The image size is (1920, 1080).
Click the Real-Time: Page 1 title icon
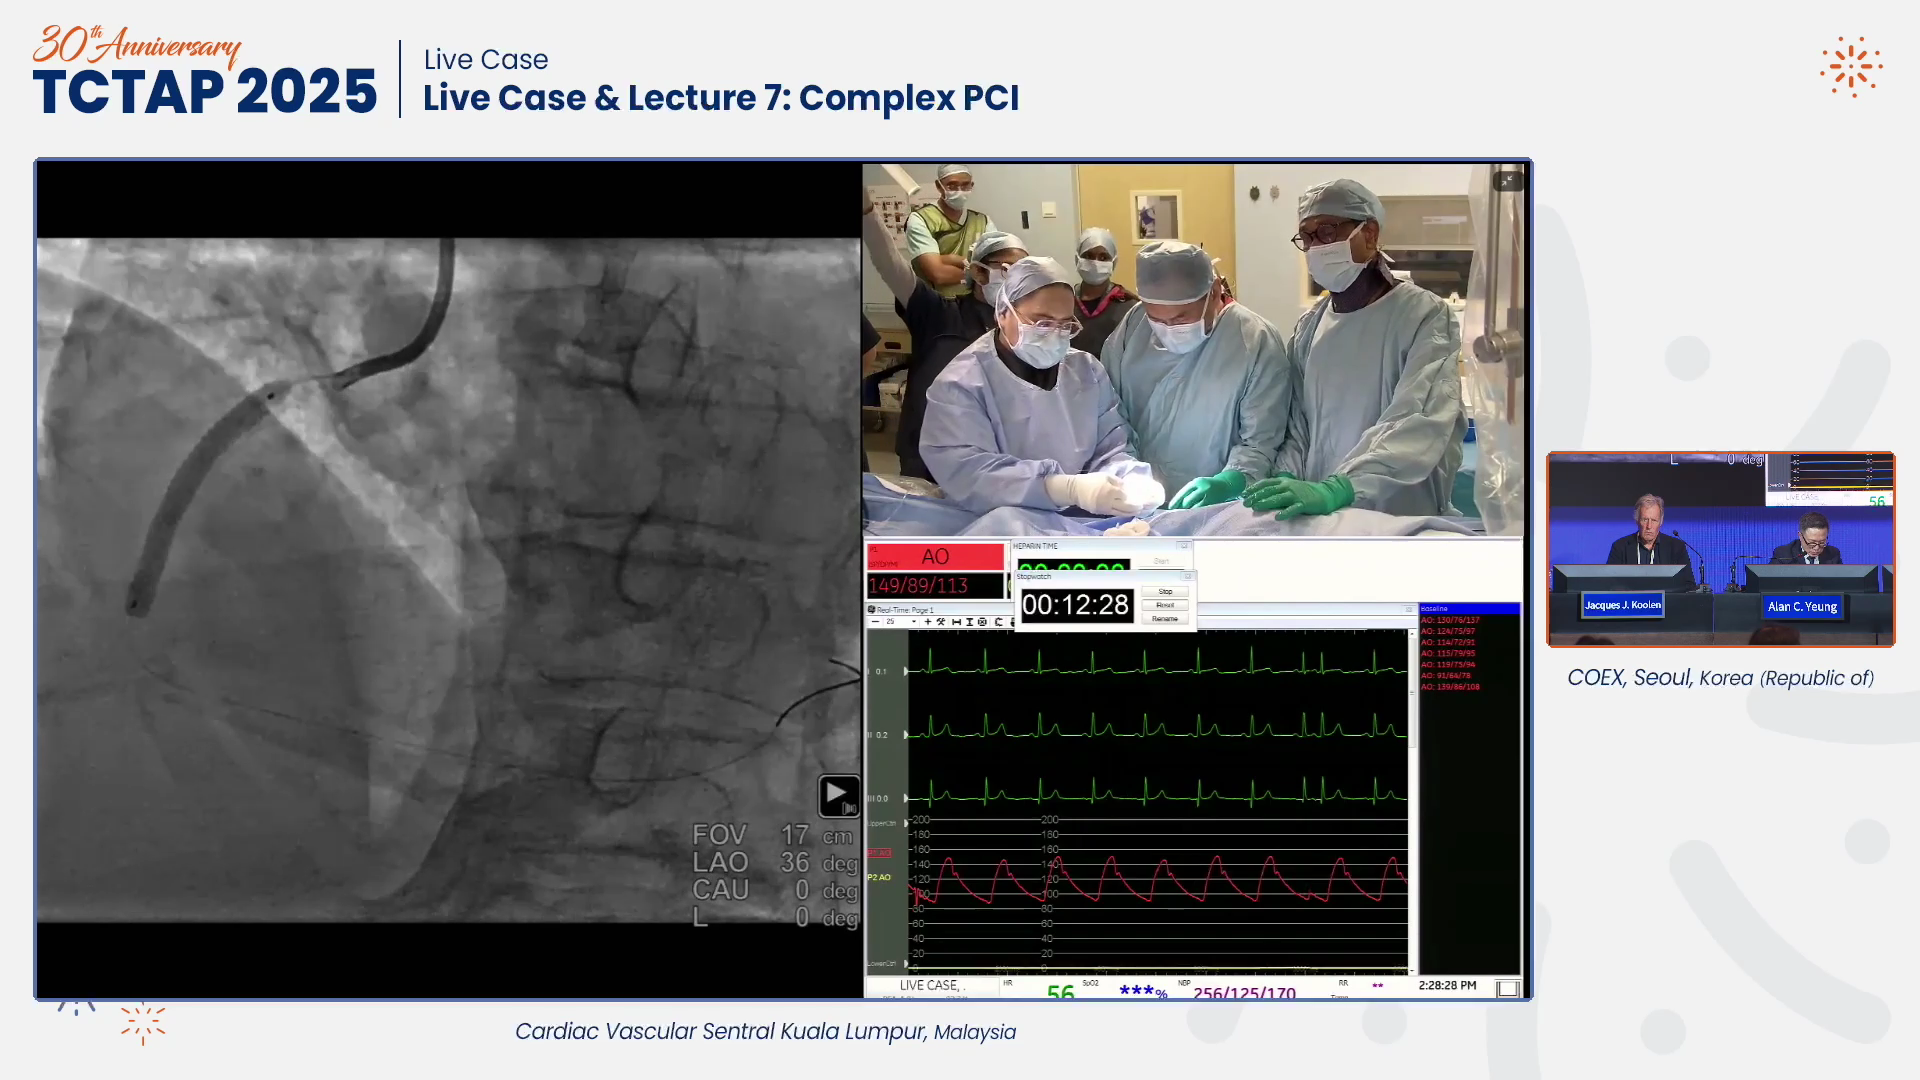(871, 609)
